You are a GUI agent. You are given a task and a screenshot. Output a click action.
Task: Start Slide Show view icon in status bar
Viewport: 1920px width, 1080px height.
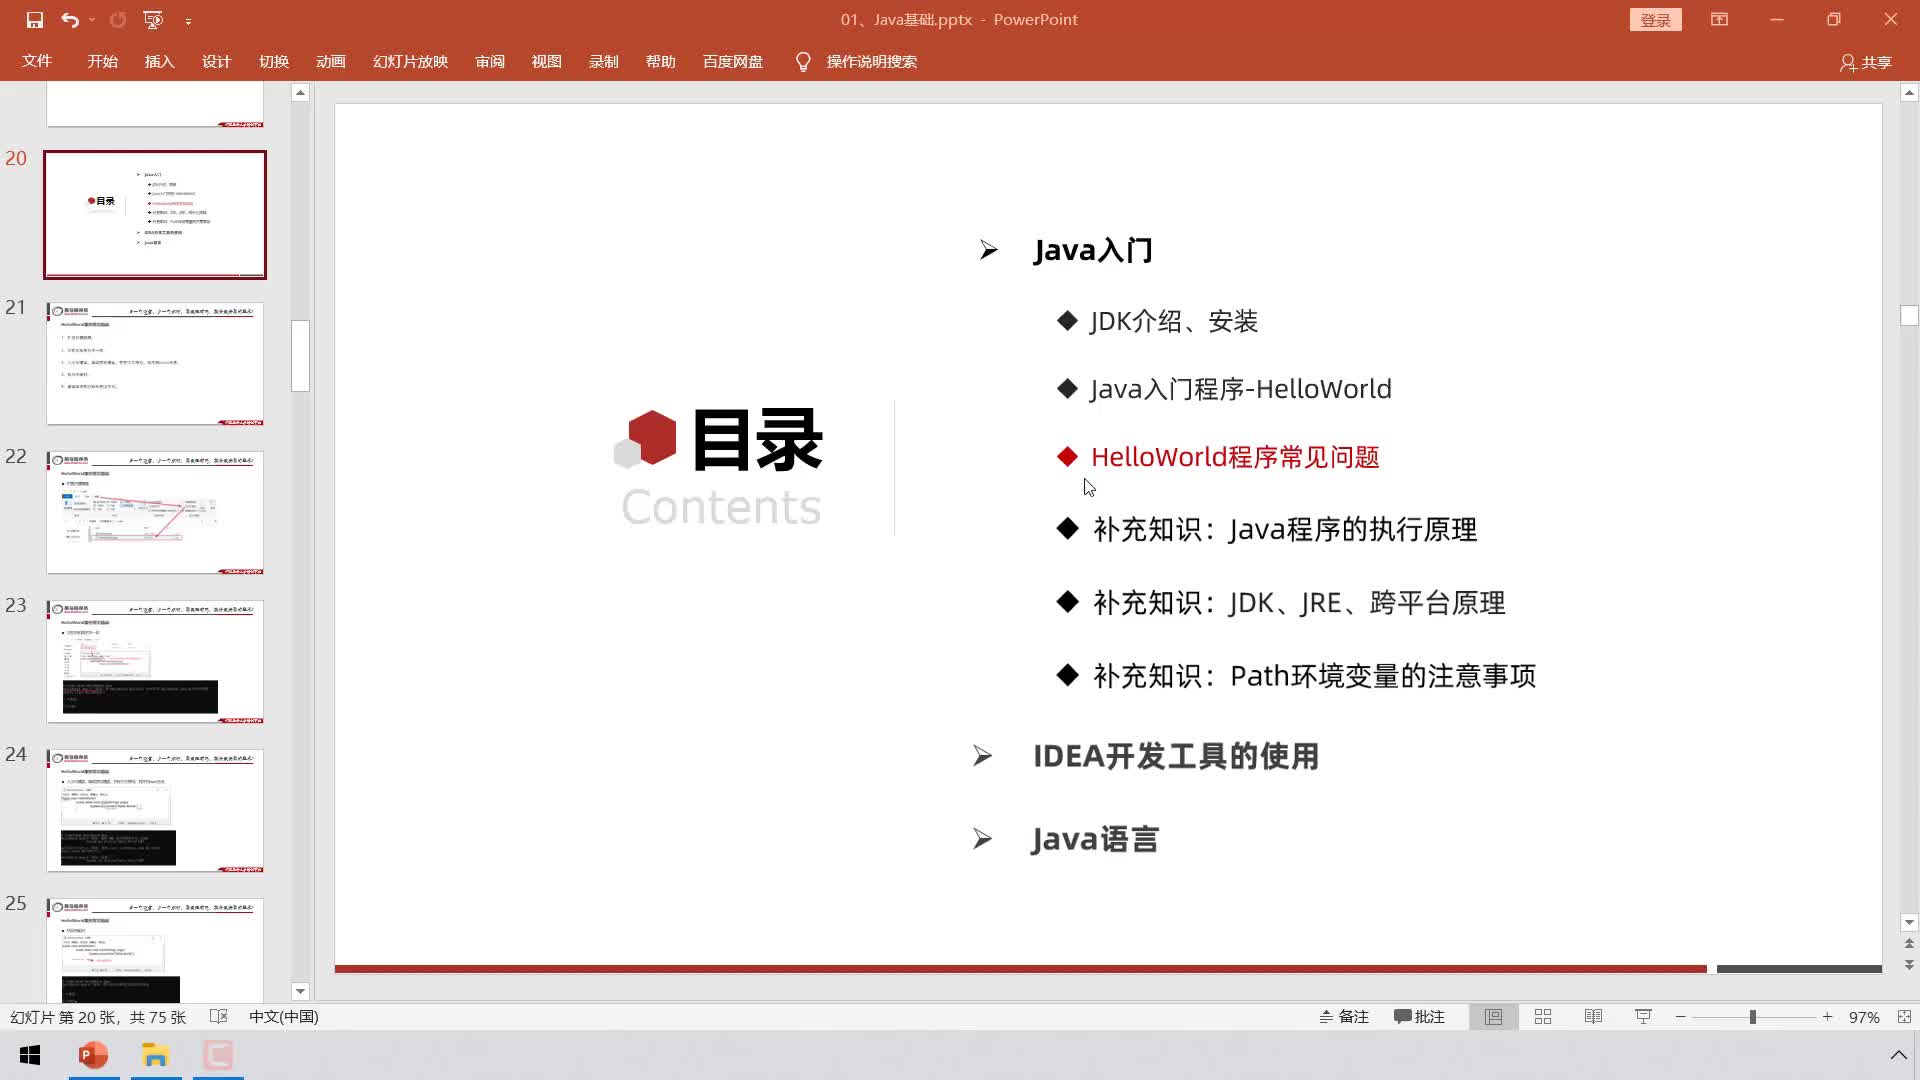coord(1643,1017)
